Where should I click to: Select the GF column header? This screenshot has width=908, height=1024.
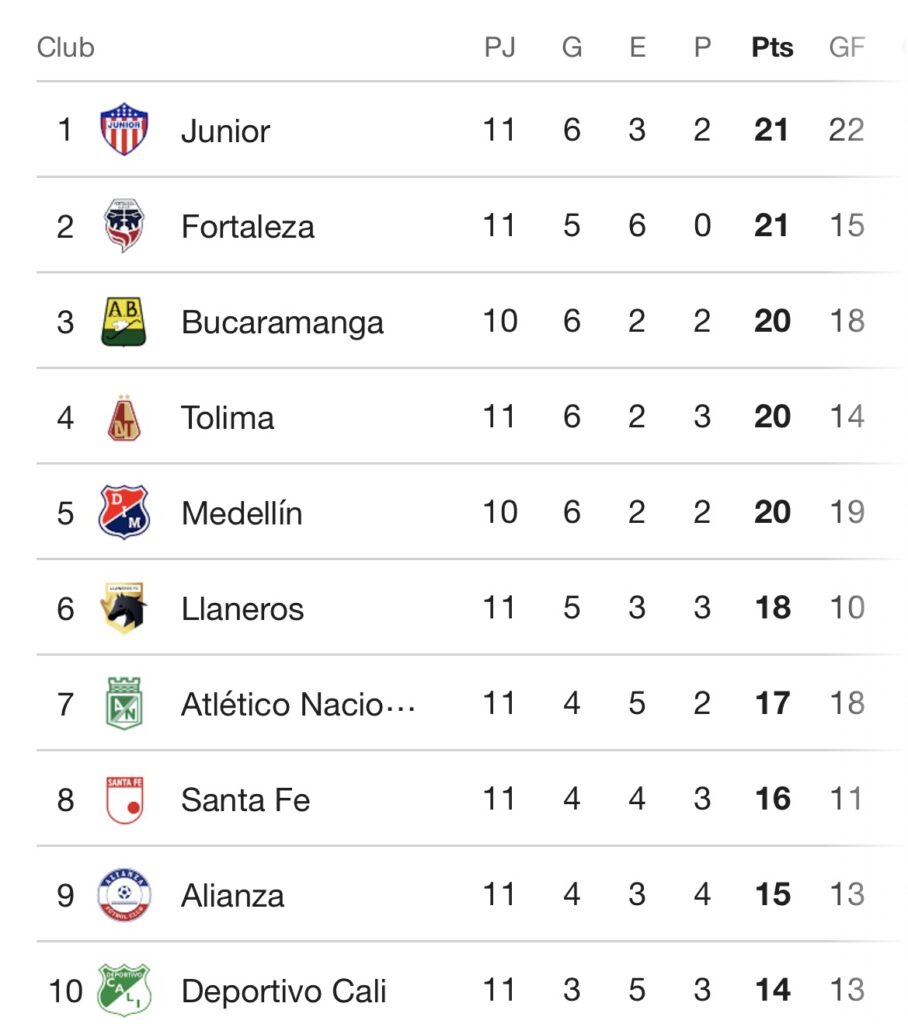click(x=847, y=47)
